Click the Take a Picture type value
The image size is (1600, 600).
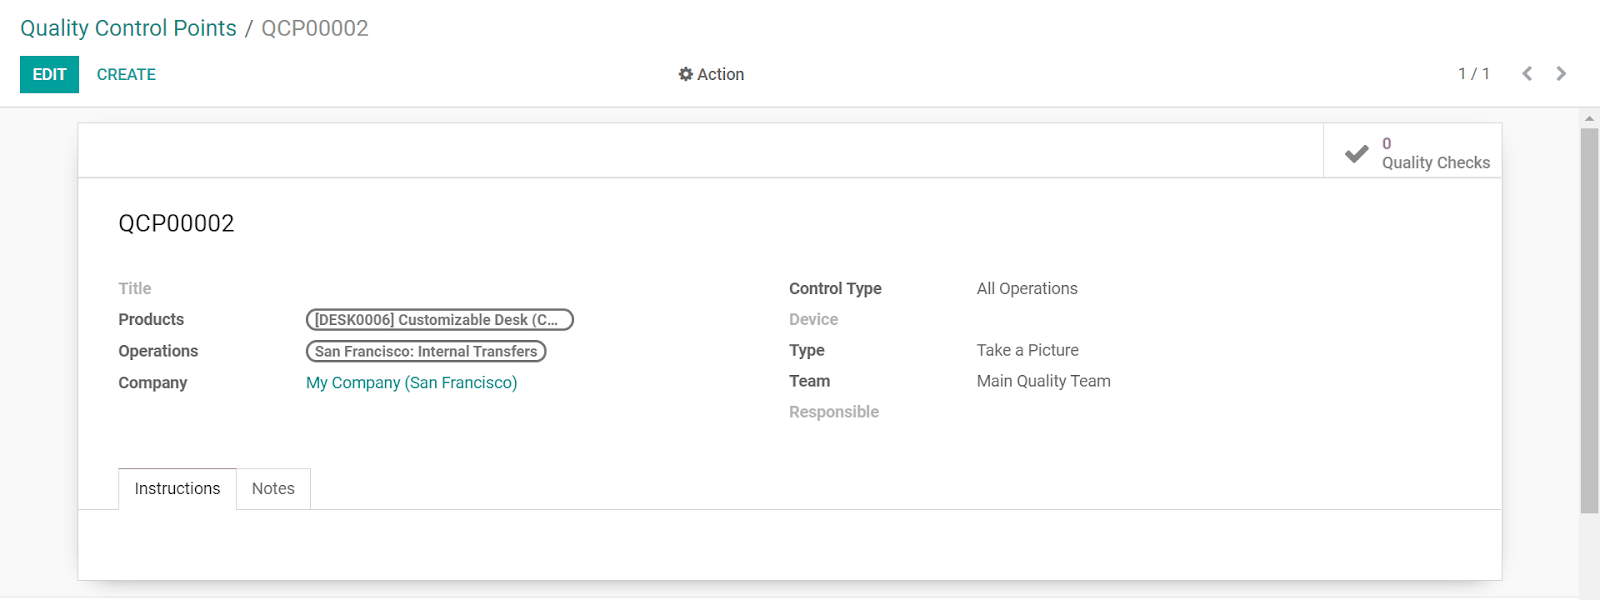point(1027,351)
